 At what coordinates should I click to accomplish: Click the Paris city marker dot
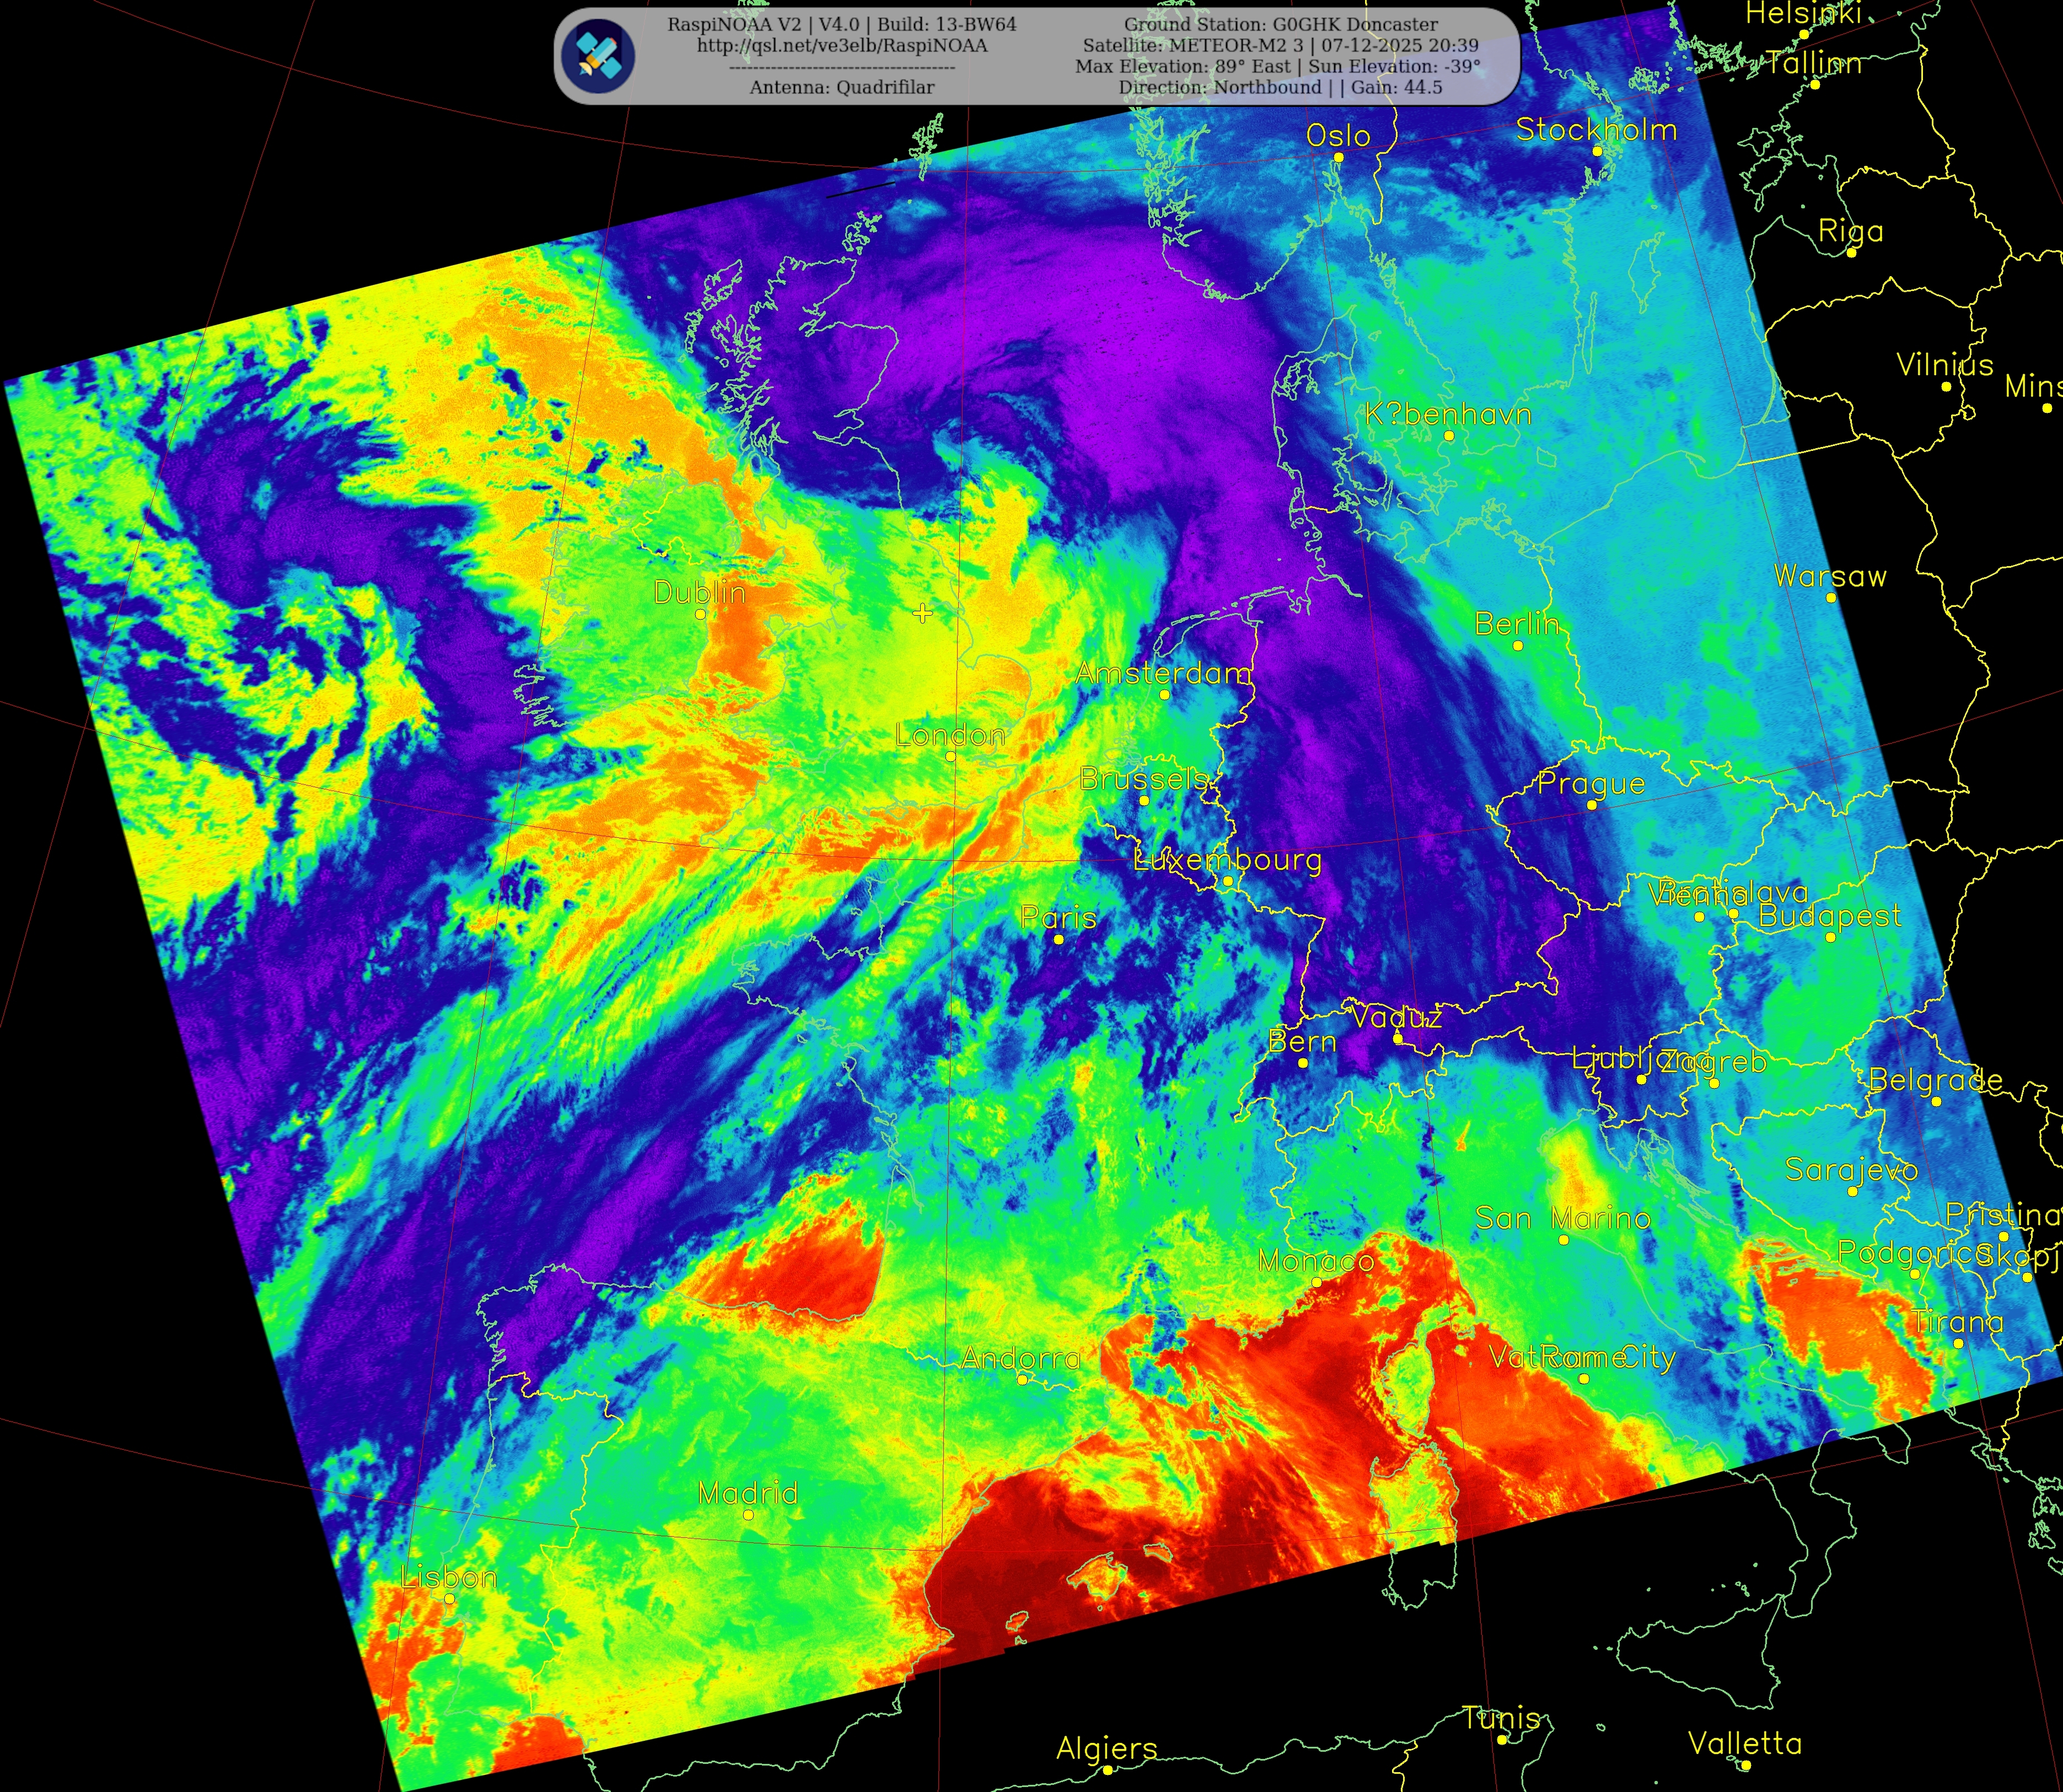click(x=1059, y=939)
